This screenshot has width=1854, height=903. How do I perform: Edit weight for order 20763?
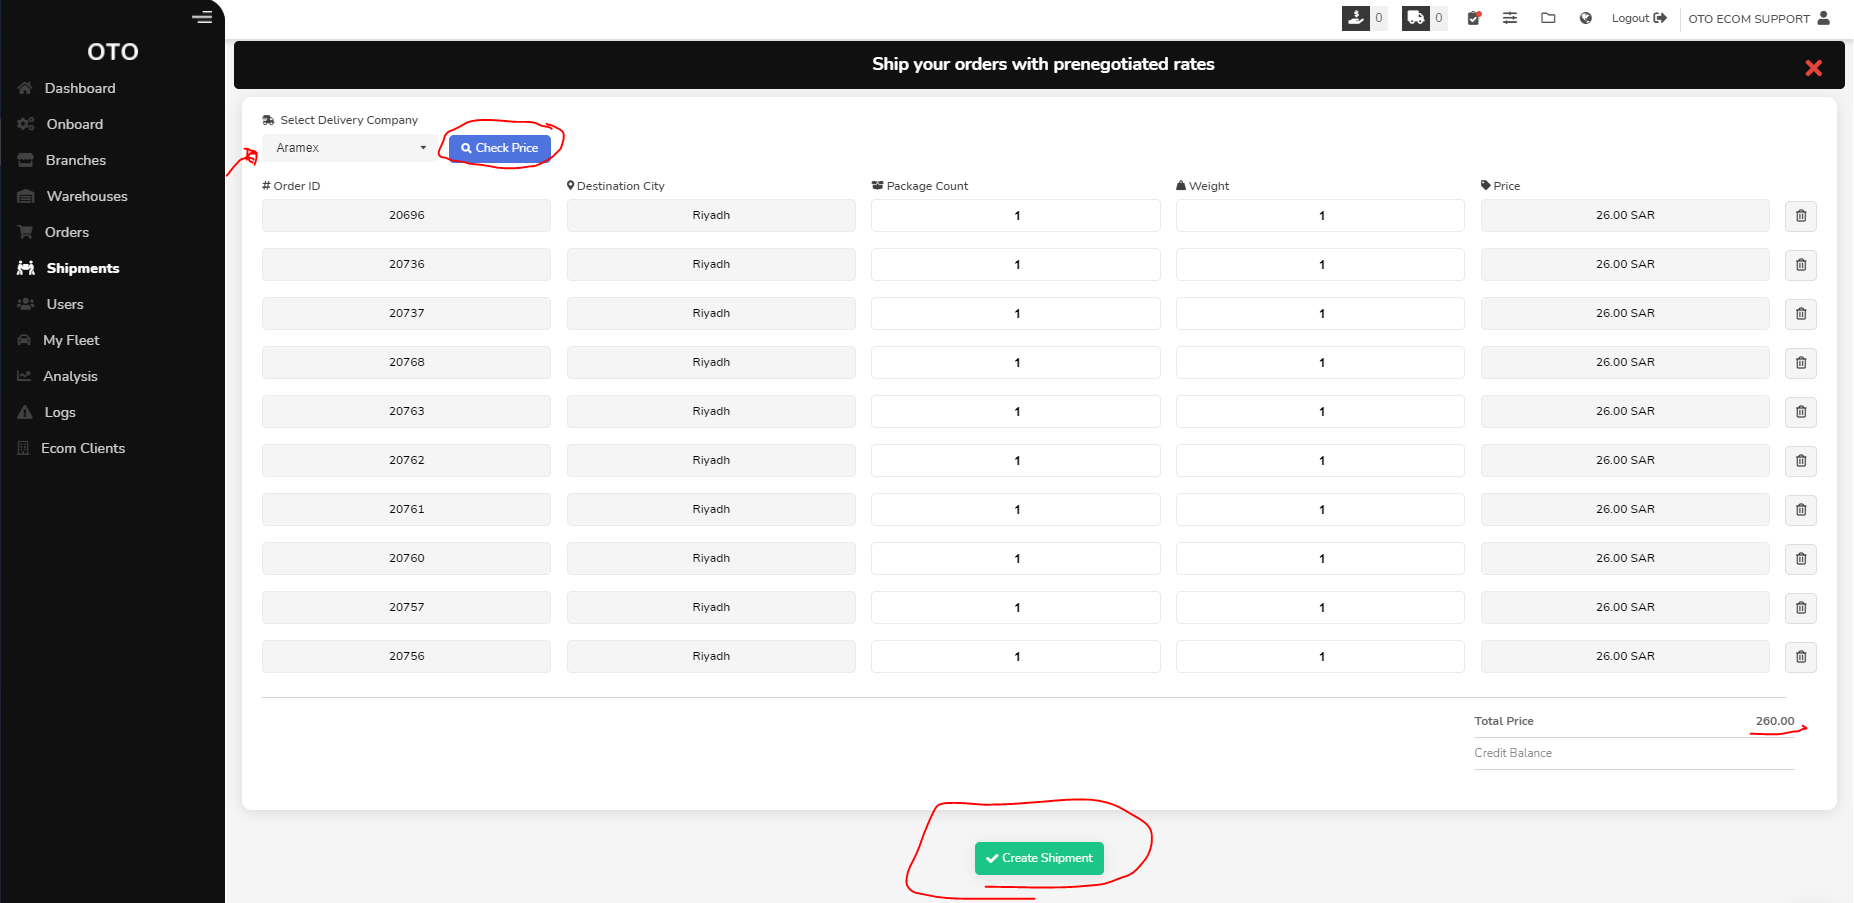[1320, 412]
